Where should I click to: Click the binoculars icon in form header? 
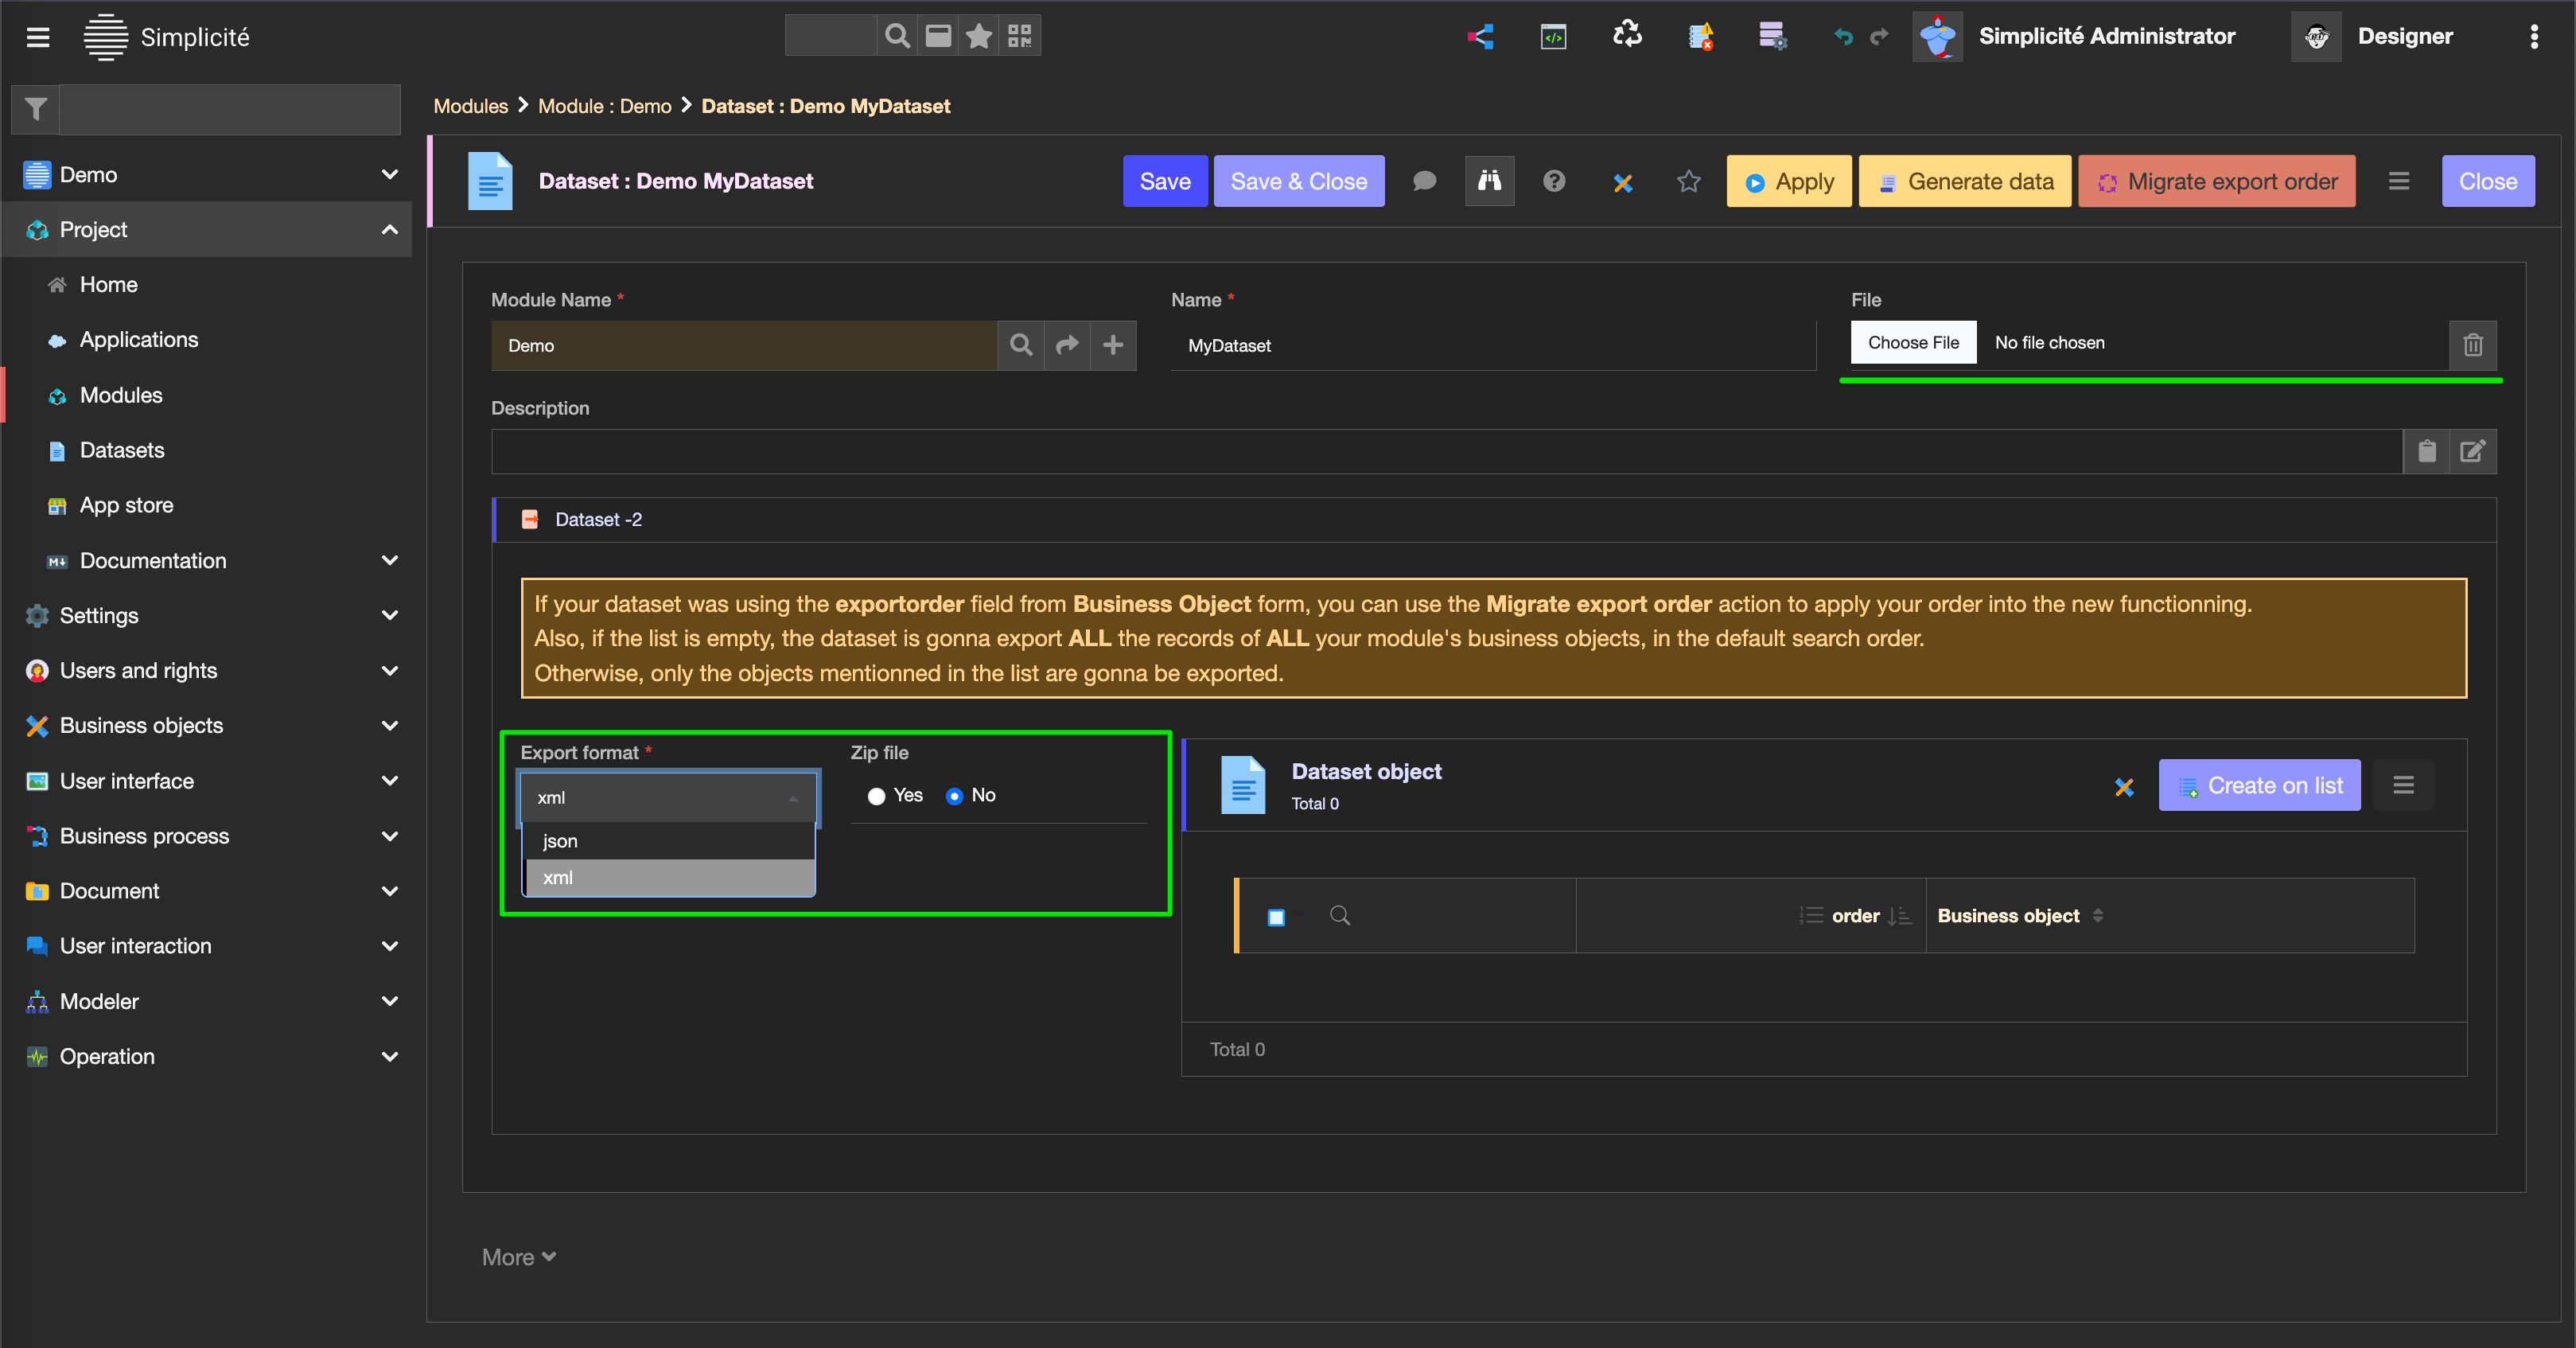pos(1489,181)
